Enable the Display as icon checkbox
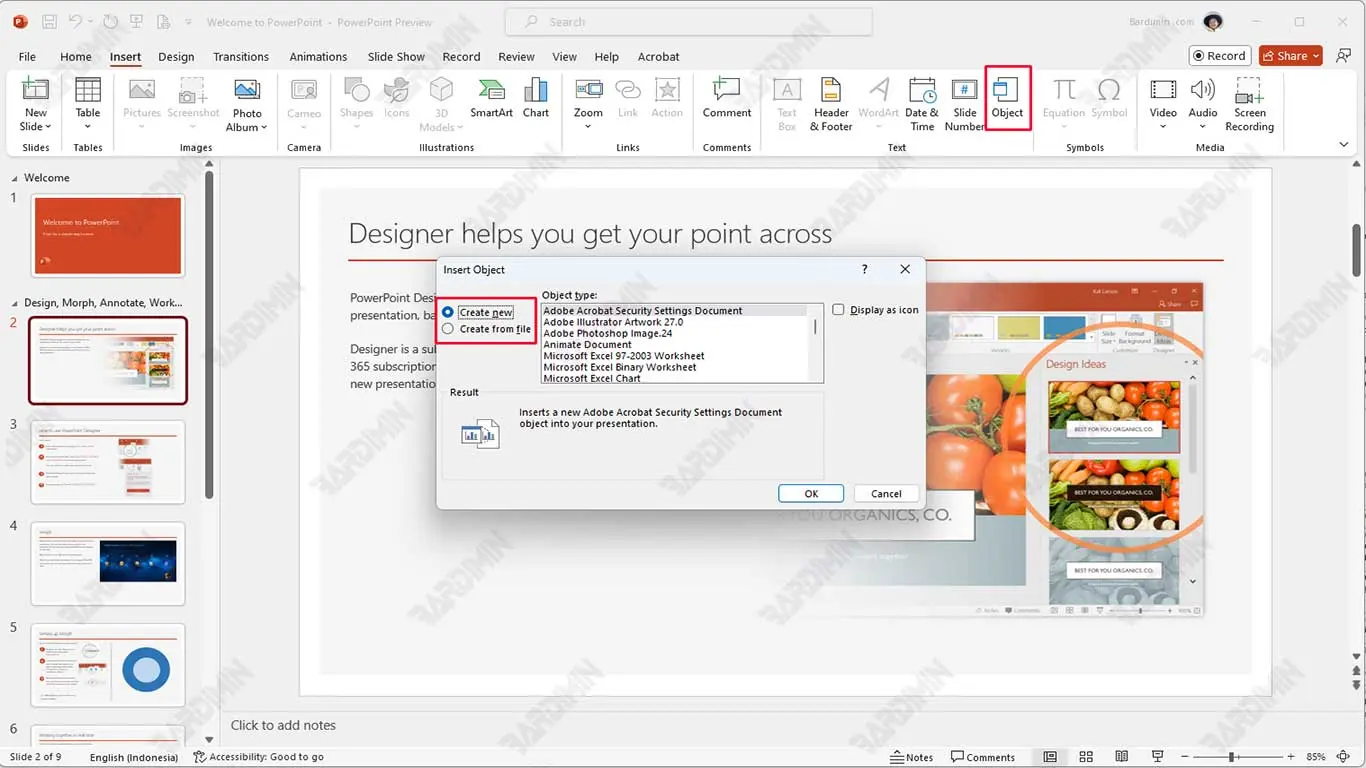The height and width of the screenshot is (768, 1366). [838, 310]
